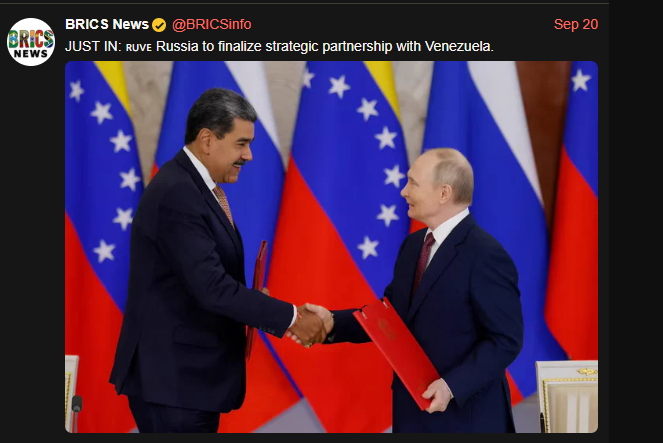Click the word 'Russia' in the post
663x443 pixels.
[177, 46]
